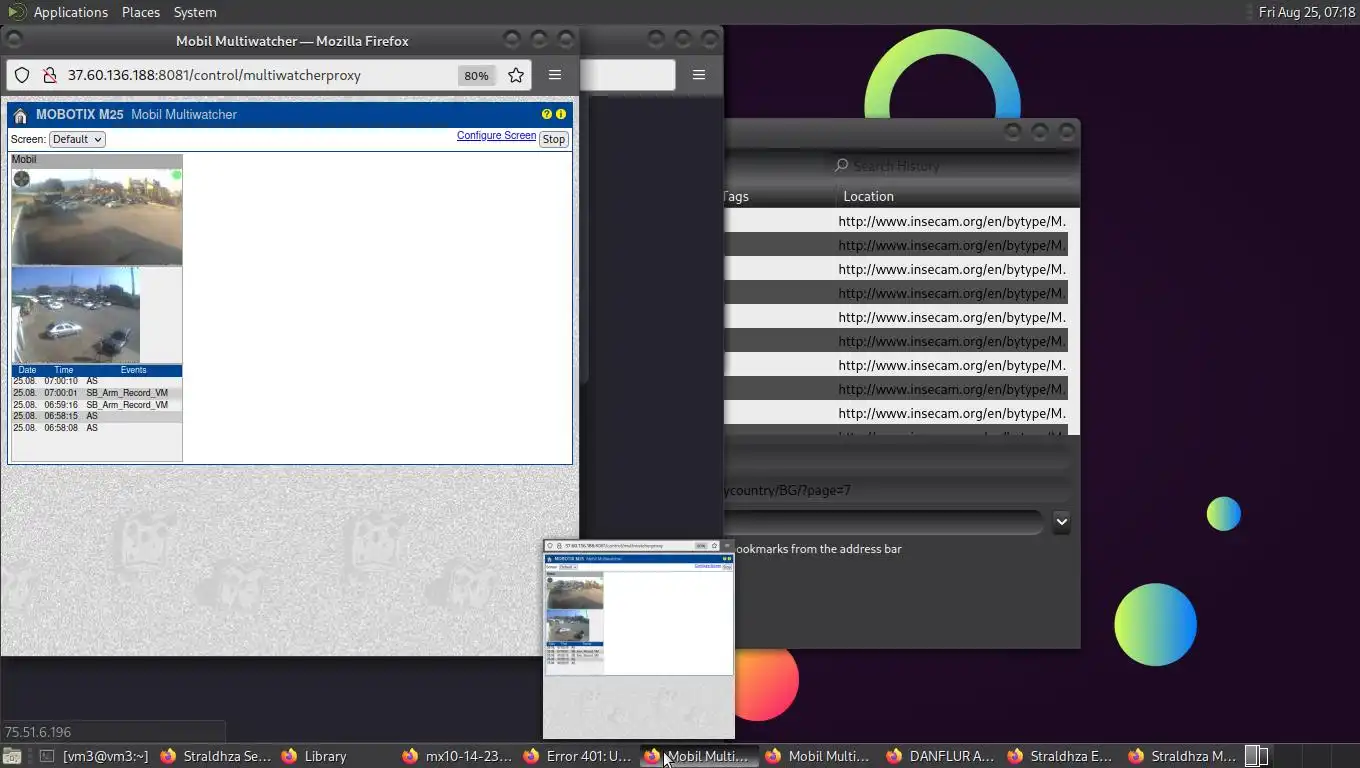Screen dimensions: 1360x768
Task: Stop the Multiwatcher with the Stop button
Action: tap(553, 139)
